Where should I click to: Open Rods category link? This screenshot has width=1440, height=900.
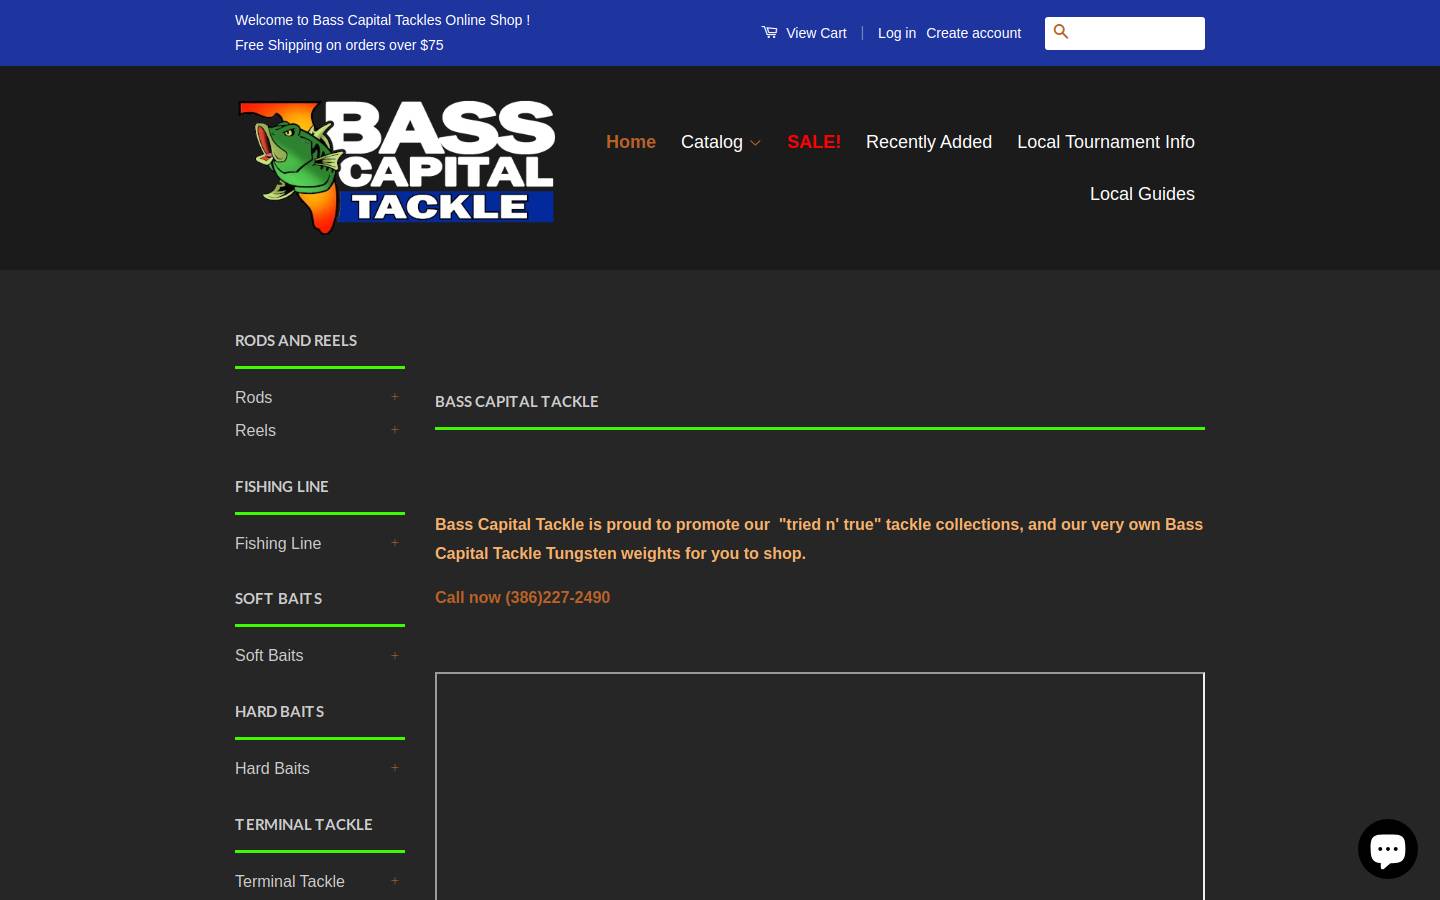pyautogui.click(x=254, y=397)
